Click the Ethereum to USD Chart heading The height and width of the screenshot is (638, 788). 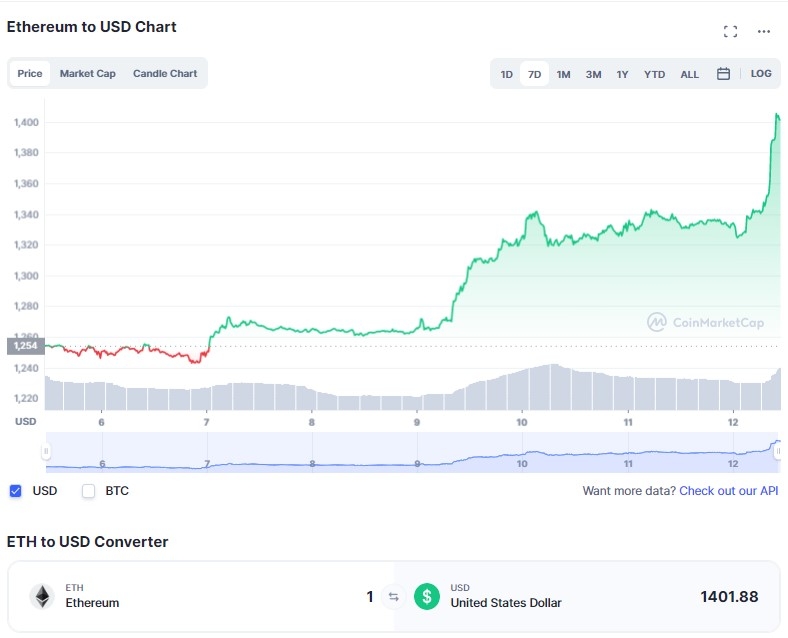pos(91,27)
